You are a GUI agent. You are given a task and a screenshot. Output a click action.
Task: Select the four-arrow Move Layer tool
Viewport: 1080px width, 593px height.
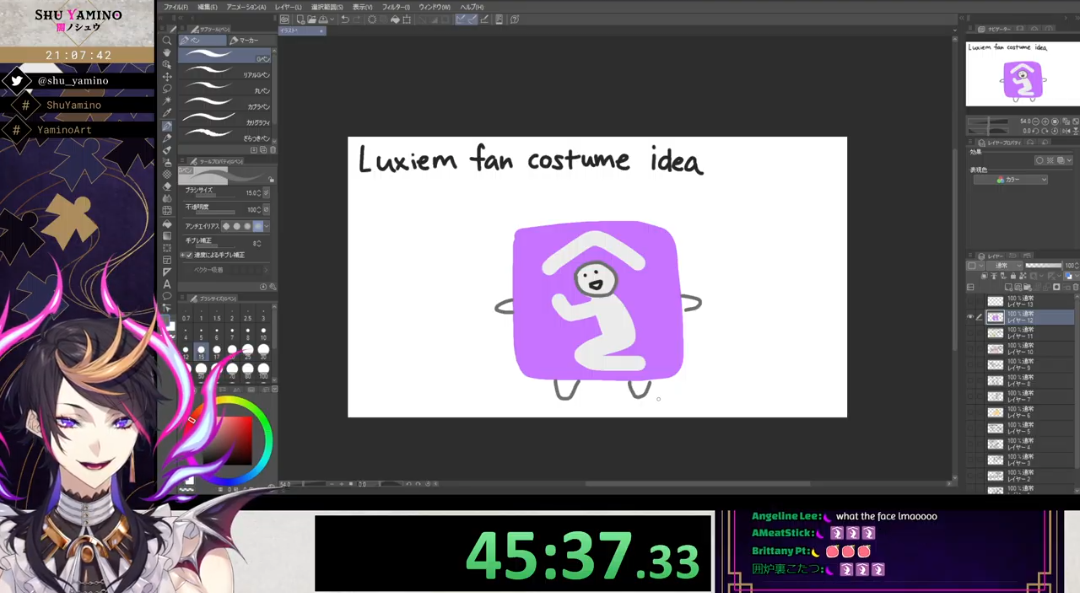[x=167, y=77]
